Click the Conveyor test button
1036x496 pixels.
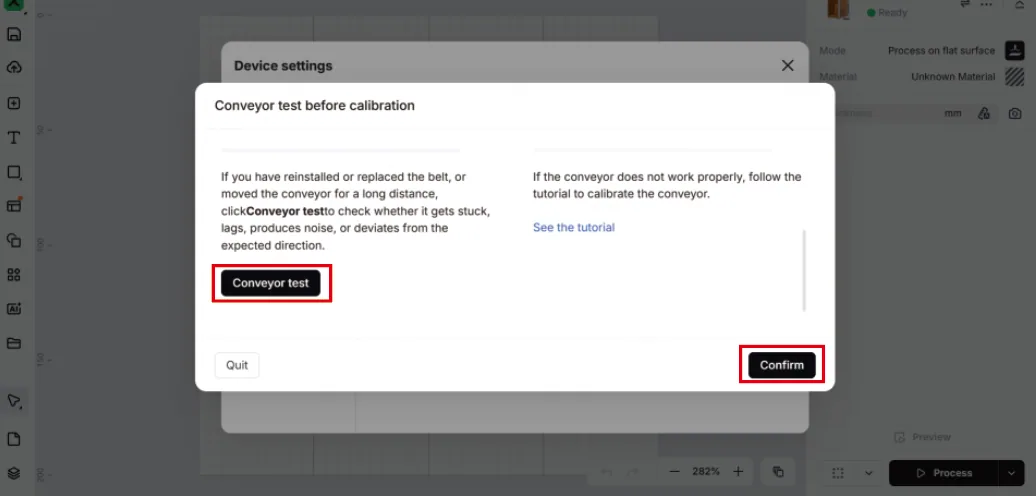pyautogui.click(x=271, y=283)
